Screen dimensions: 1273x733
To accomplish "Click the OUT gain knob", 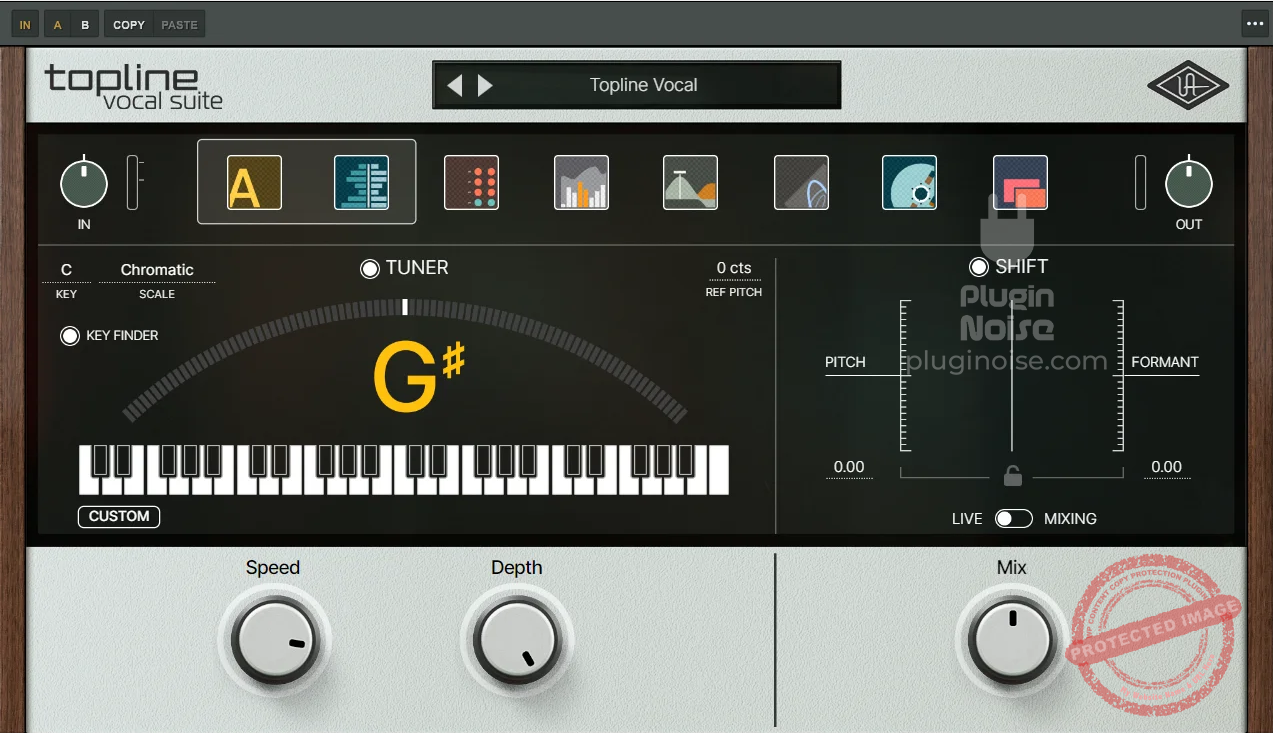I will (1189, 185).
